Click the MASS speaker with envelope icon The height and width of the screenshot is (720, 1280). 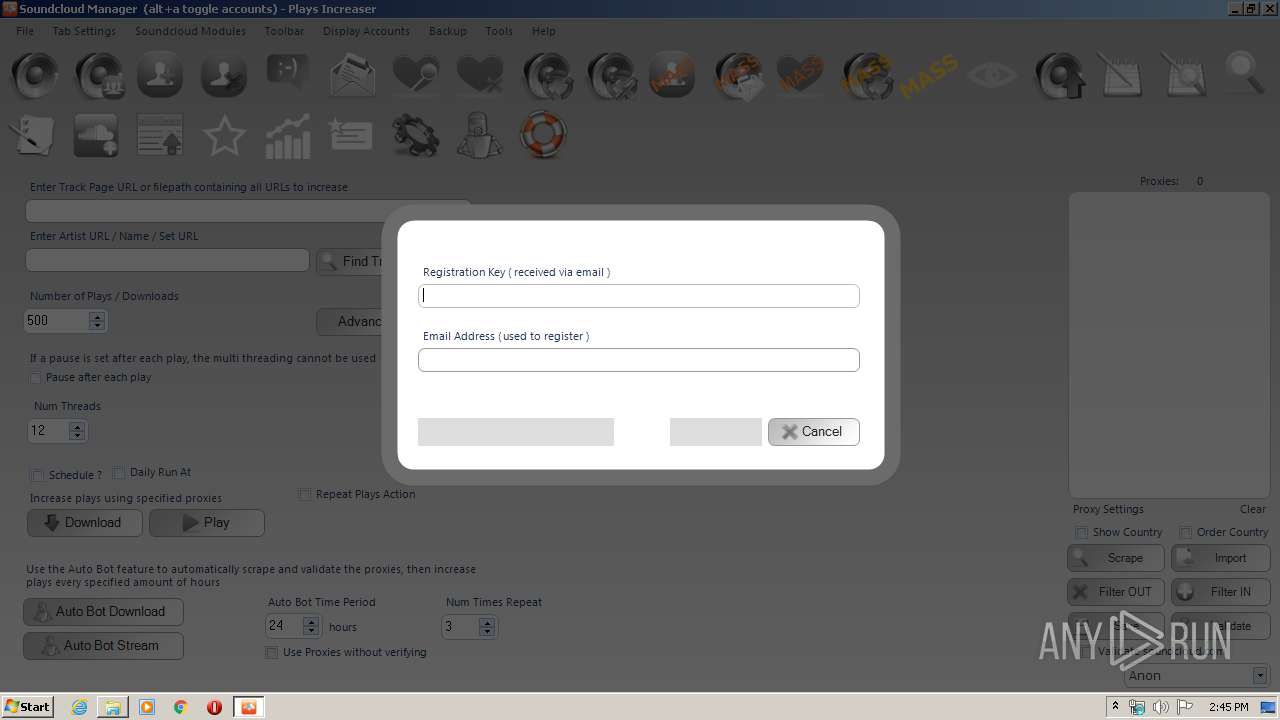tap(739, 76)
